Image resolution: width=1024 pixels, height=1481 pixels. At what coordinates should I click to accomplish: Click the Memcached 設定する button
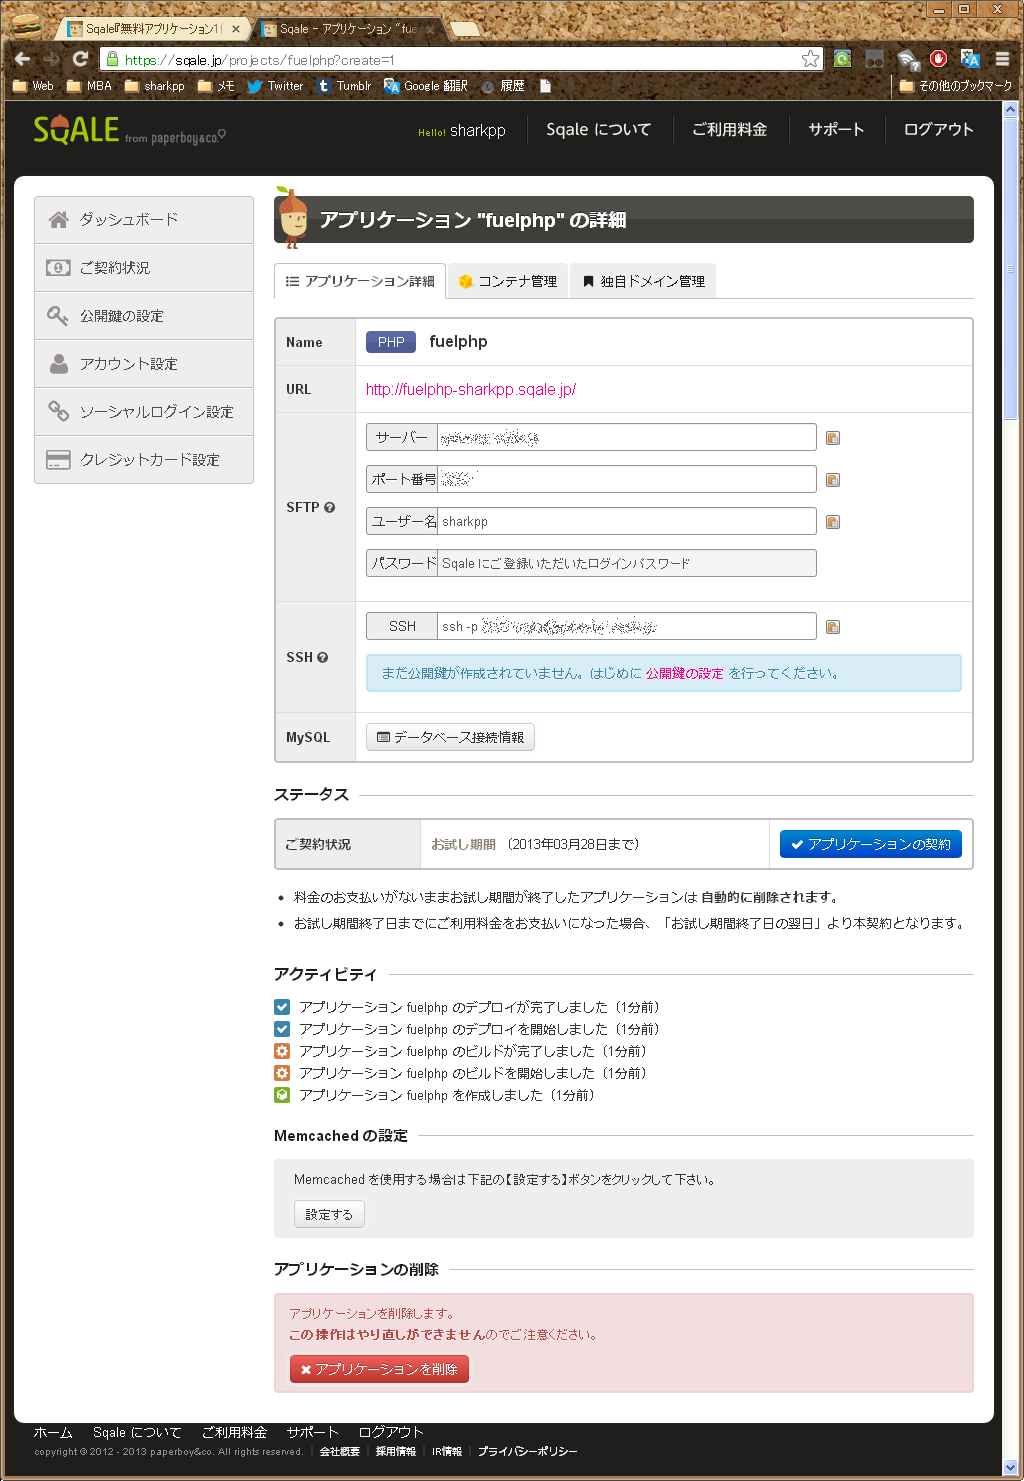329,1214
